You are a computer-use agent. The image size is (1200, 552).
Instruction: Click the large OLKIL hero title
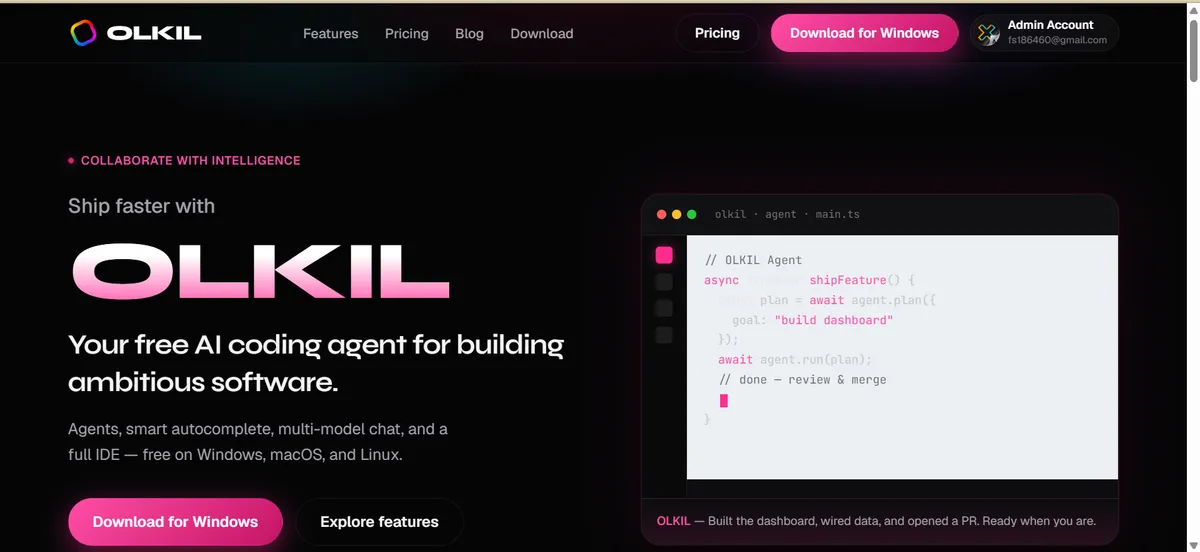tap(260, 272)
